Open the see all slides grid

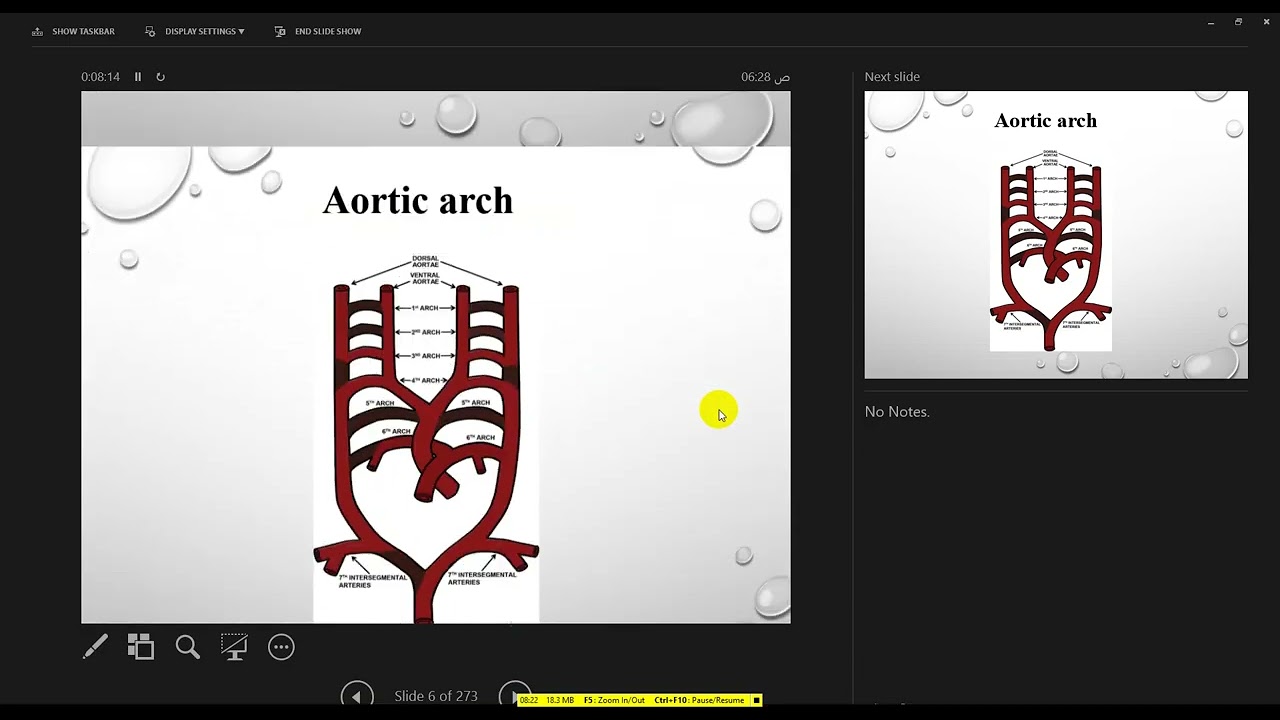pos(141,647)
